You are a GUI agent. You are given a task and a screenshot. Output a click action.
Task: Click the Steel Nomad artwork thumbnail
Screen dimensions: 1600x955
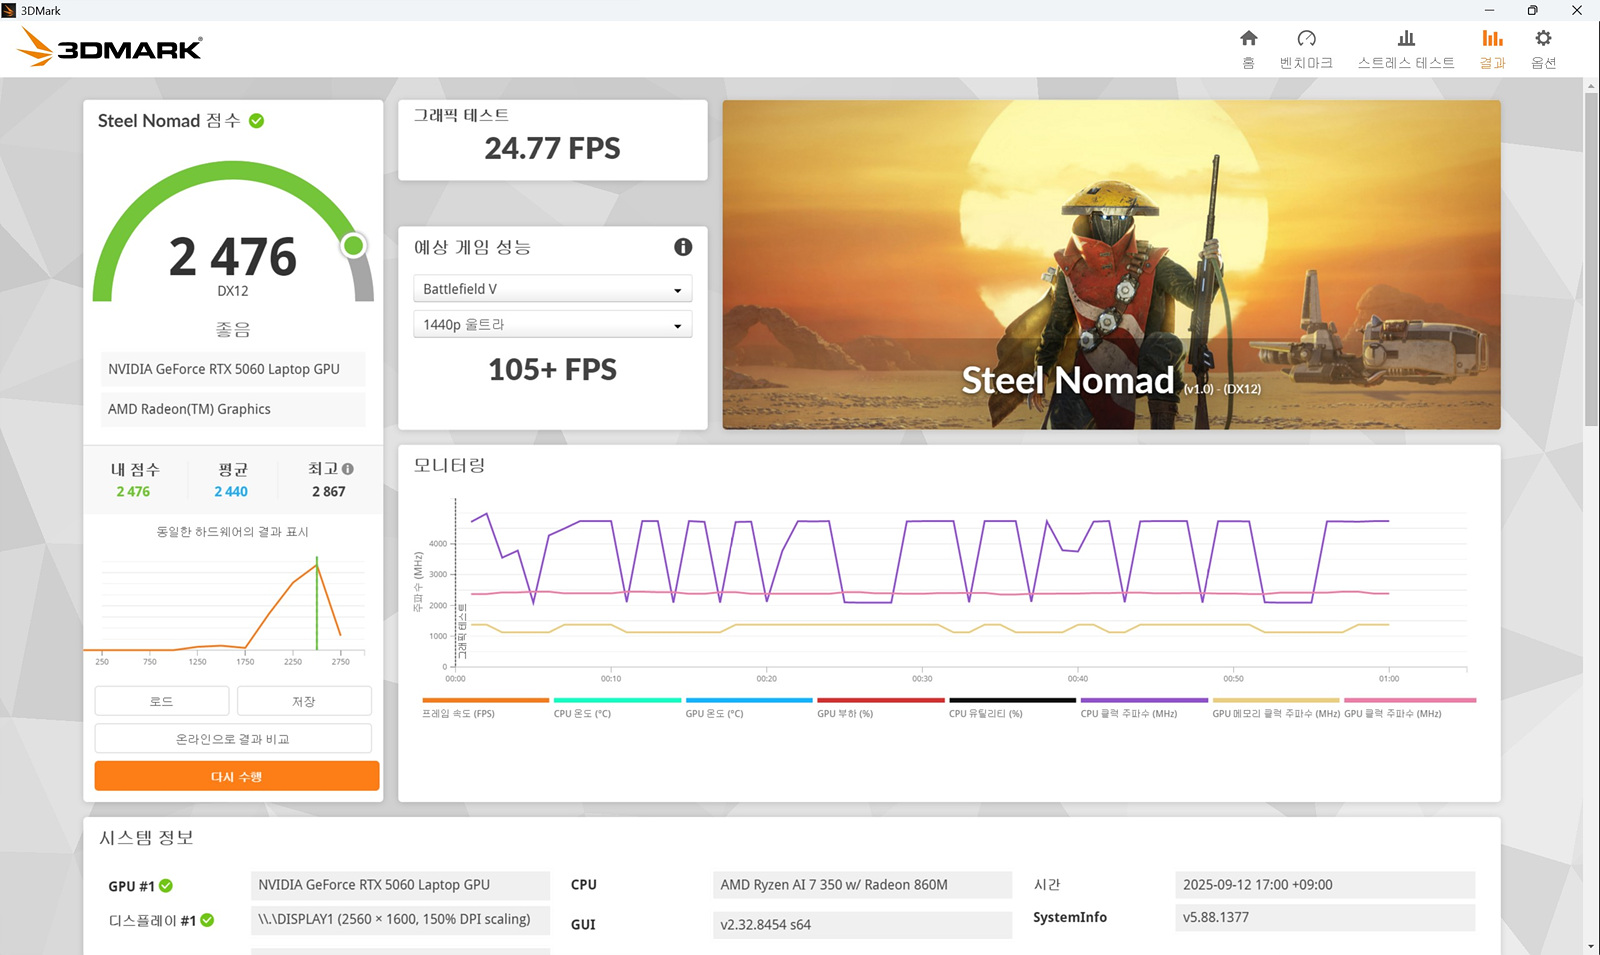[1111, 265]
